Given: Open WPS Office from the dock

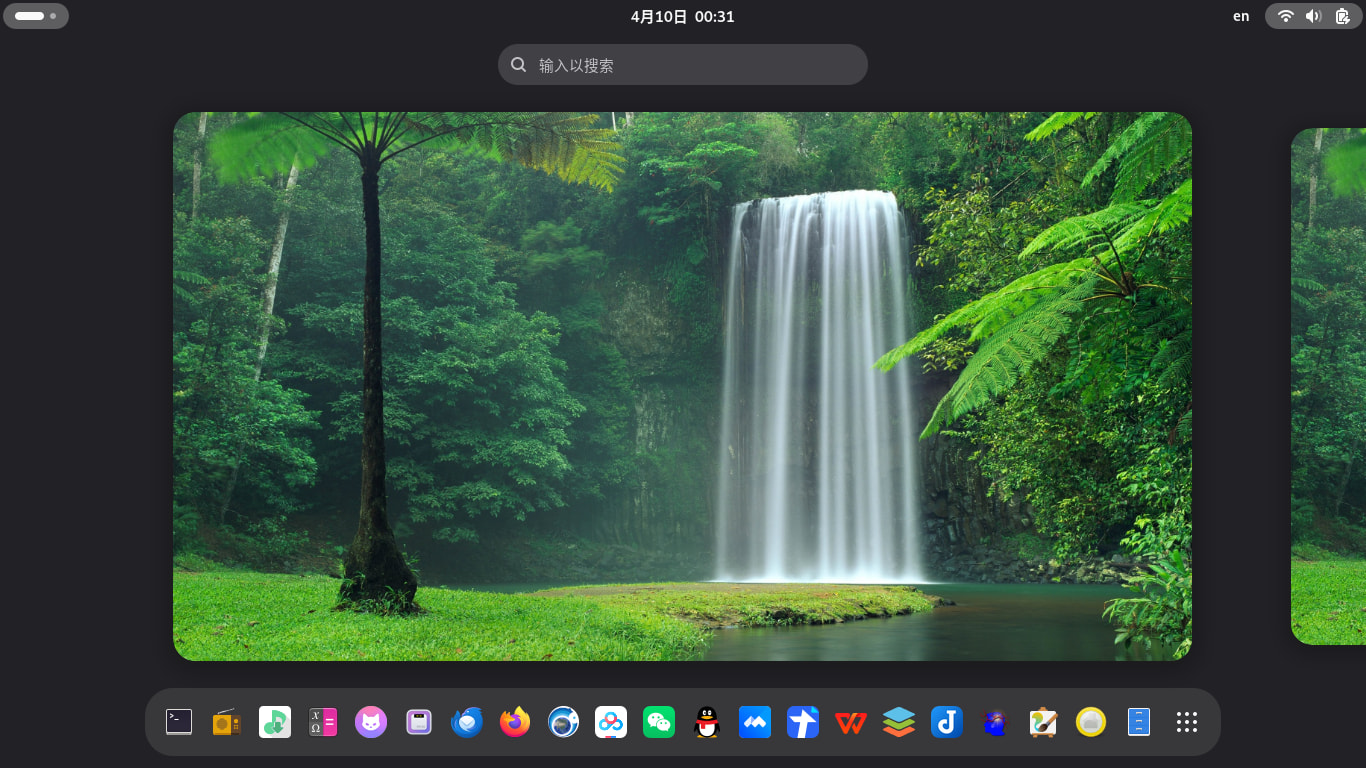Looking at the screenshot, I should (851, 722).
